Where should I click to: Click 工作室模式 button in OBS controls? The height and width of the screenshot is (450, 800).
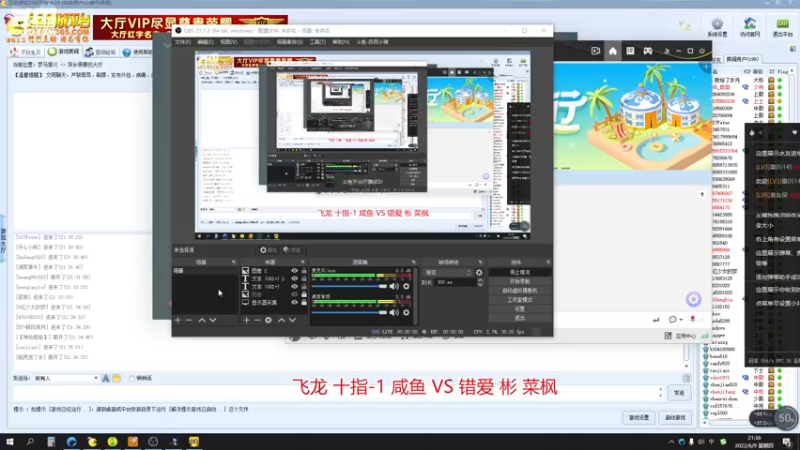point(519,300)
